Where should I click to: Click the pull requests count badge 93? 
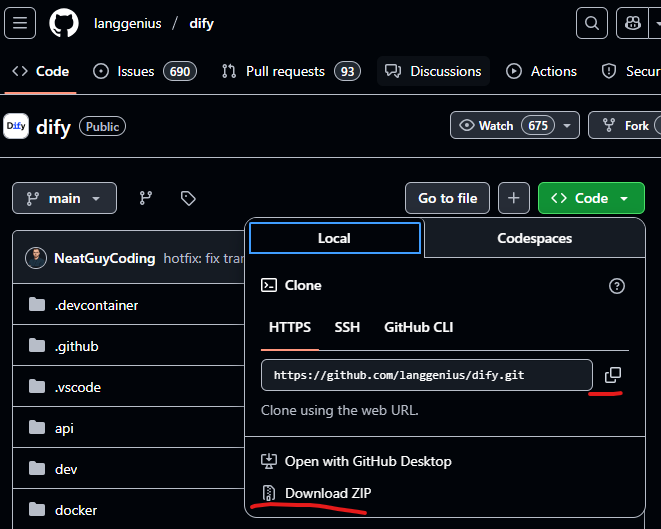coord(347,71)
